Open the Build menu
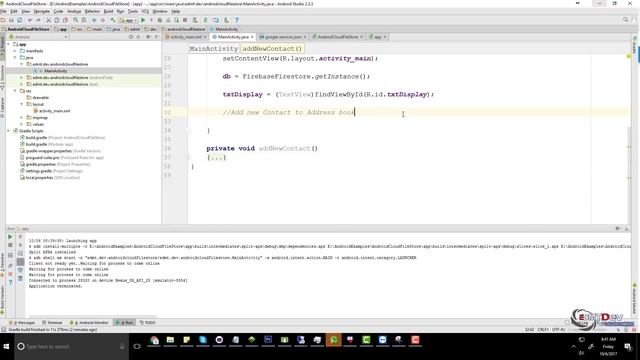The height and width of the screenshot is (360, 640). tap(108, 11)
